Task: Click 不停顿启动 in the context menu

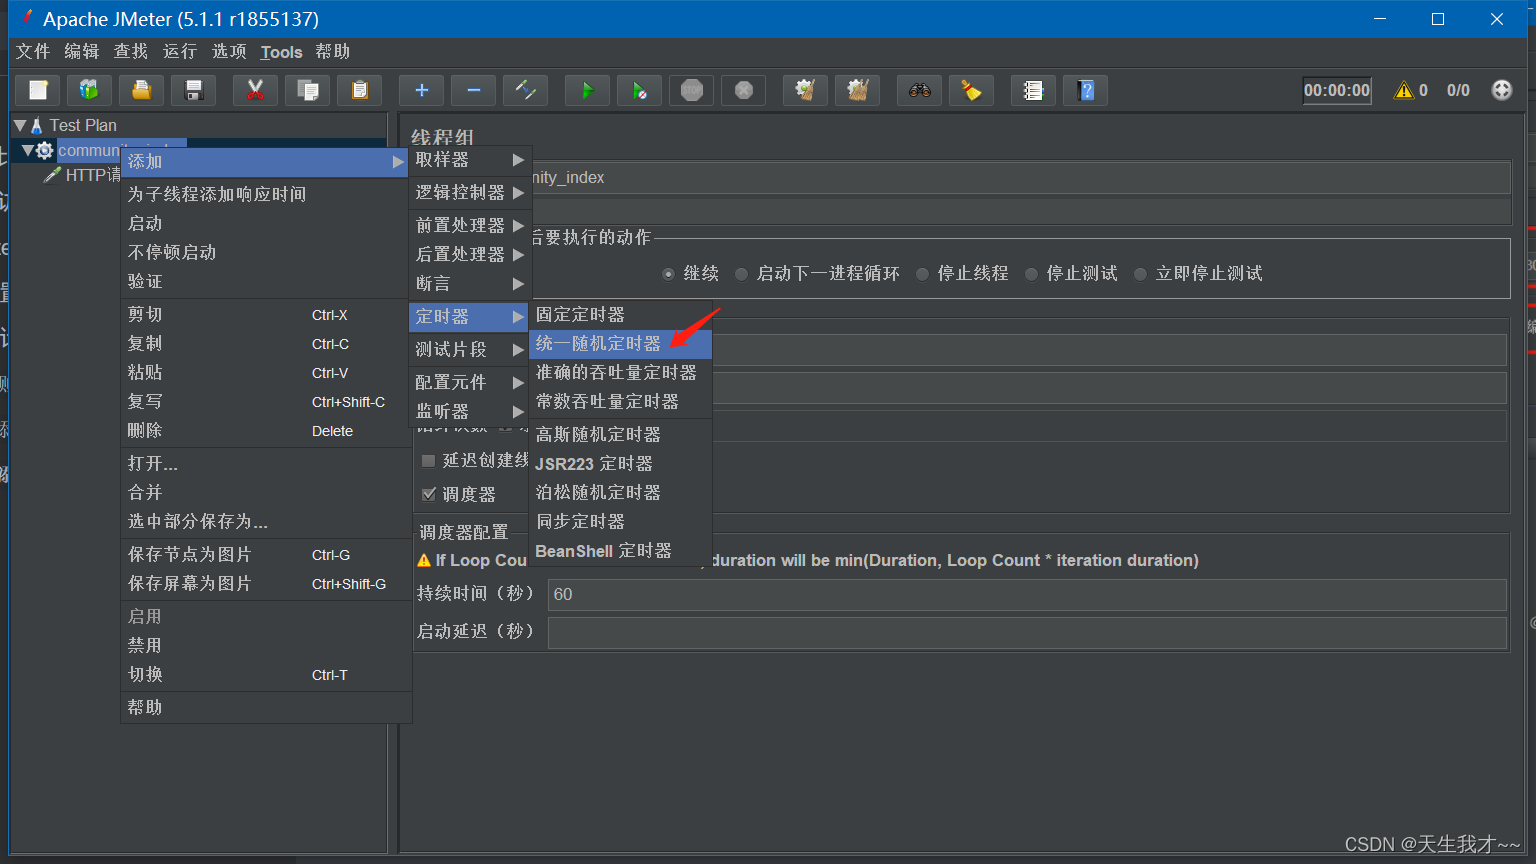Action: click(264, 253)
